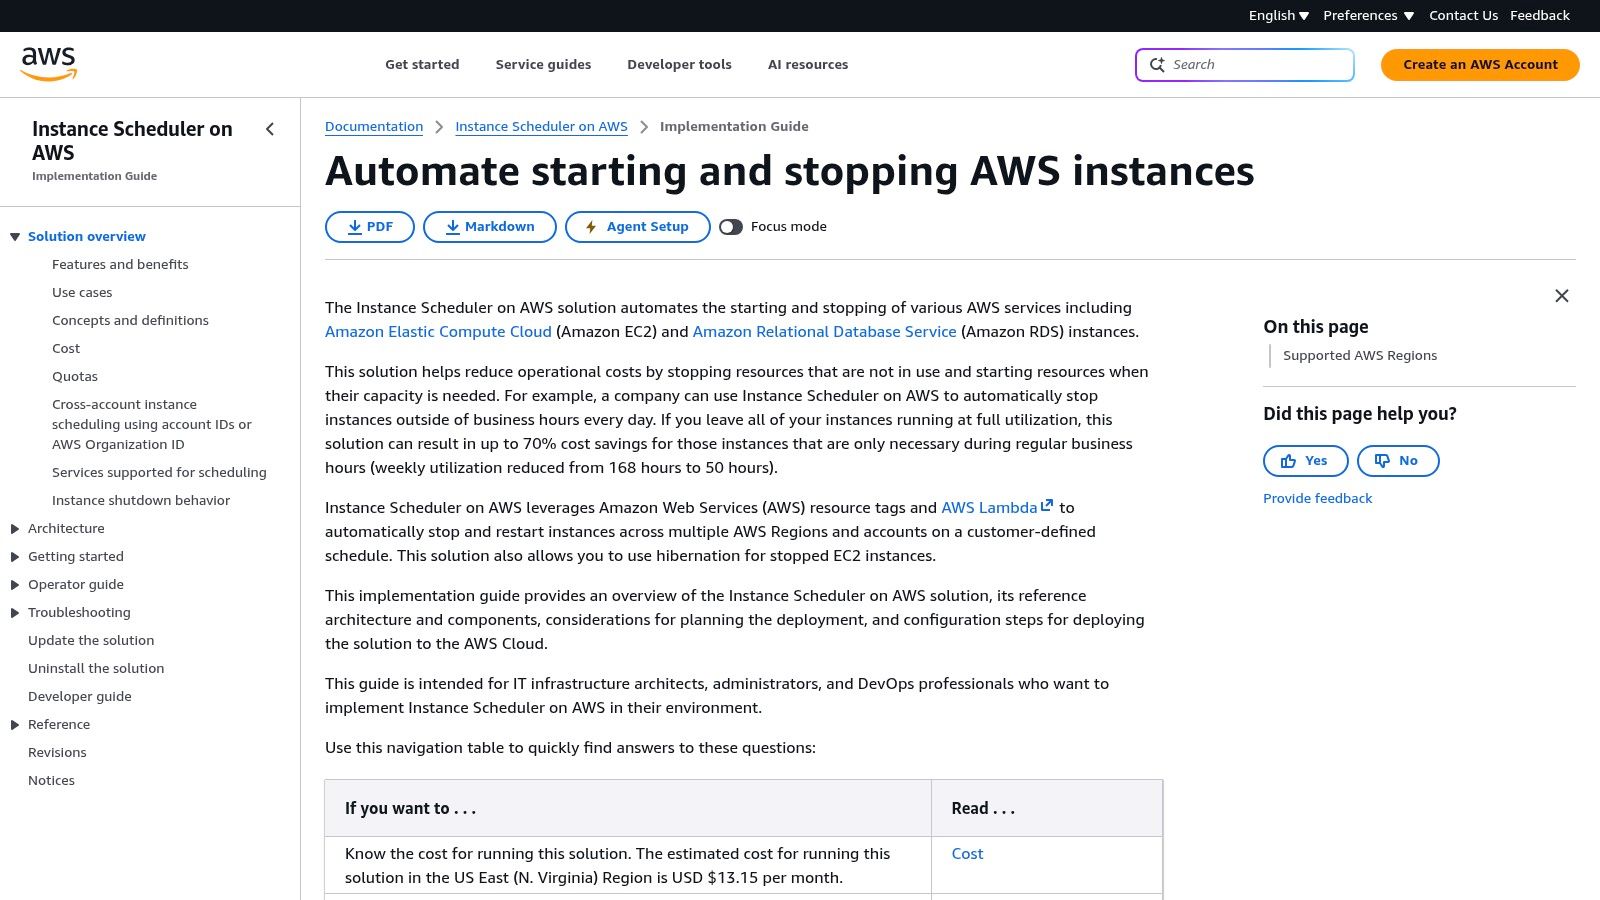Click Provide feedback link
The image size is (1600, 900).
point(1317,499)
